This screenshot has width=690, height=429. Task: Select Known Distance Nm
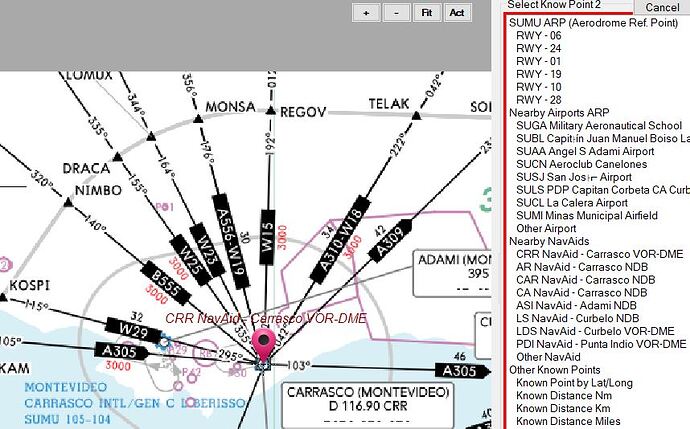[564, 396]
